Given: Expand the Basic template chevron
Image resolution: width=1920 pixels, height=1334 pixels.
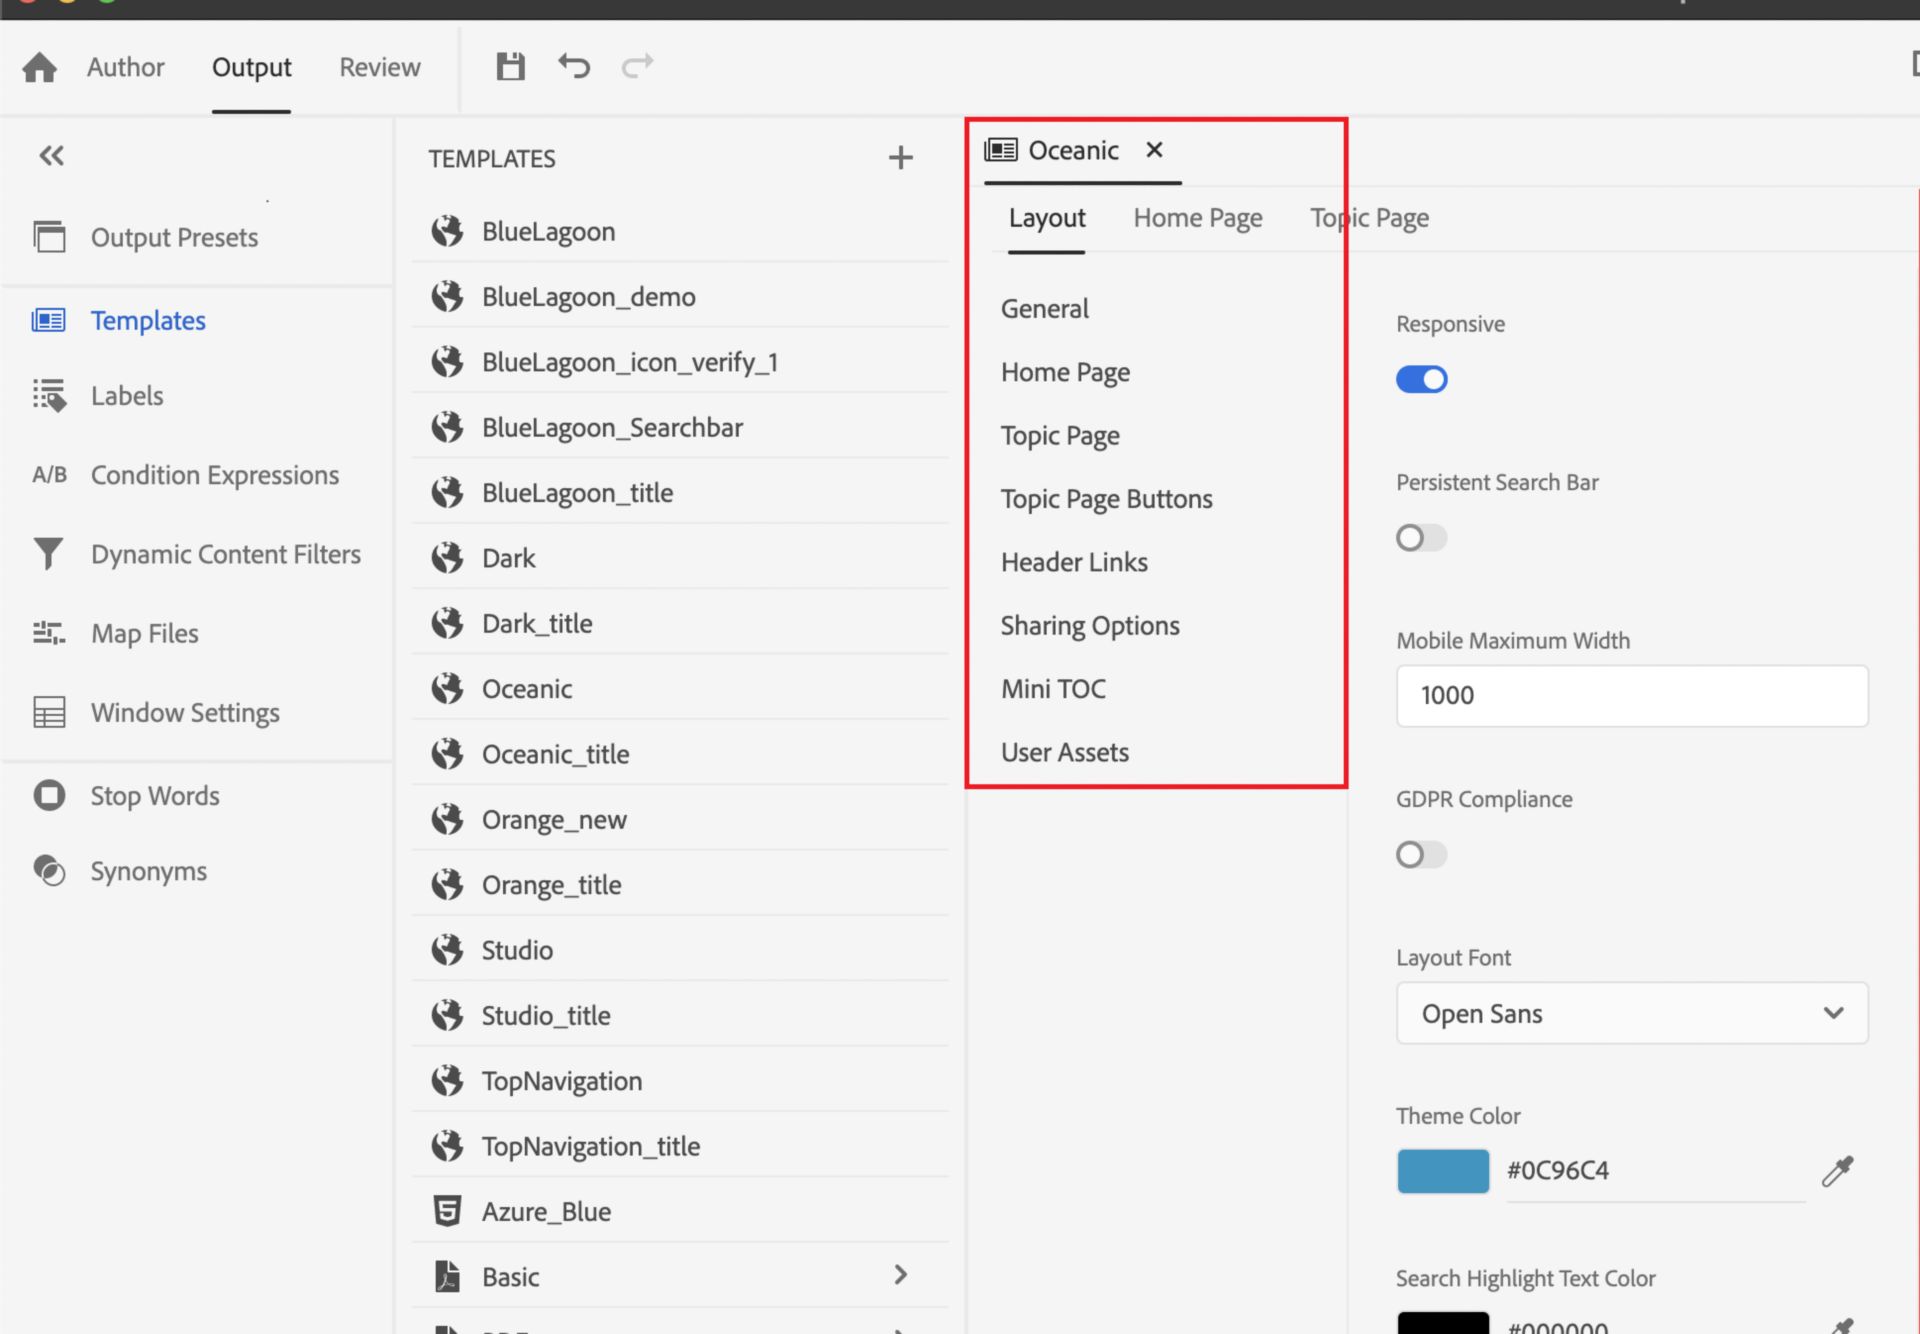Looking at the screenshot, I should tap(900, 1275).
